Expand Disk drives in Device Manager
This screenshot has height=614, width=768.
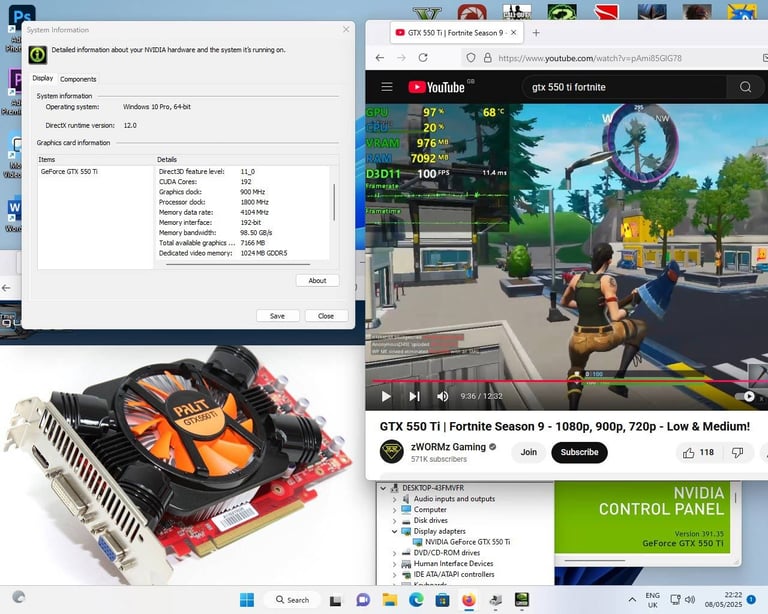395,520
